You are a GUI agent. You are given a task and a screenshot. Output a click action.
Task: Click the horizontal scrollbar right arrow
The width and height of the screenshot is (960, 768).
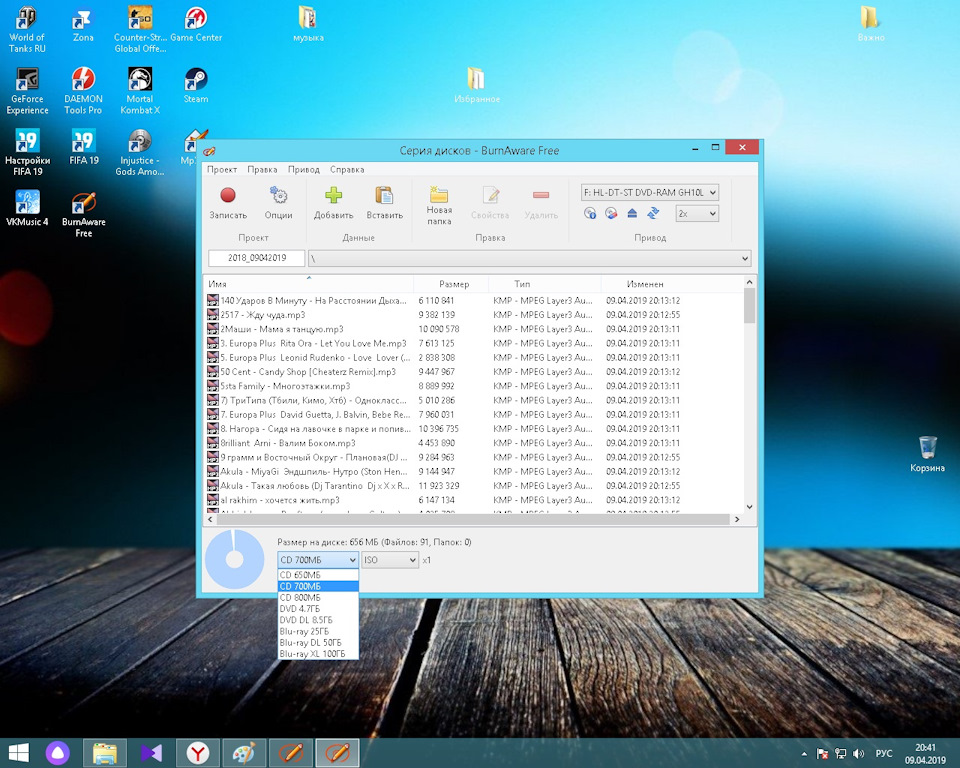click(737, 519)
